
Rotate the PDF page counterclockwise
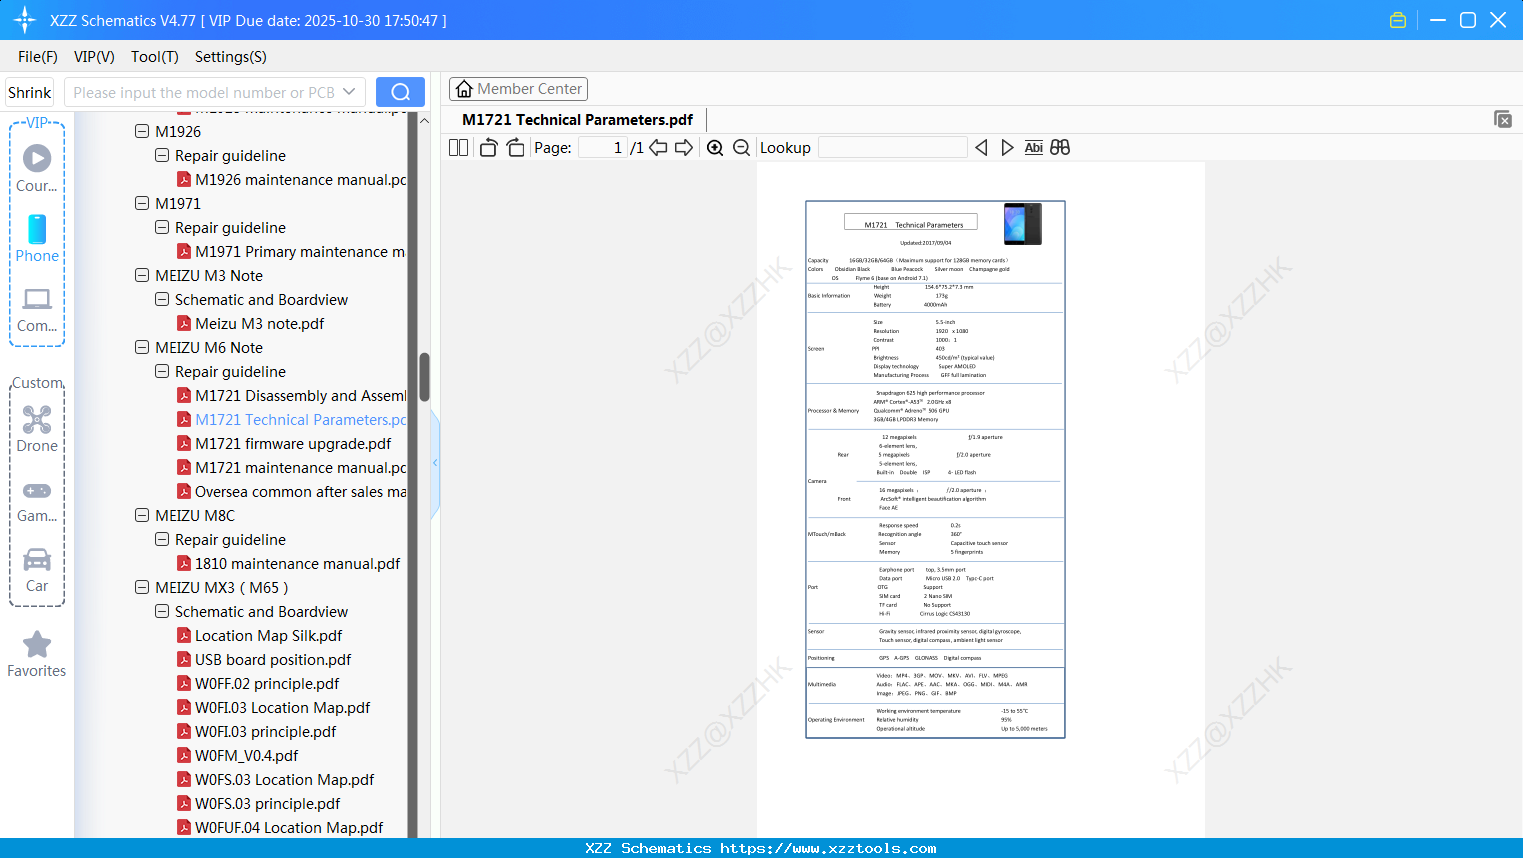coord(489,148)
